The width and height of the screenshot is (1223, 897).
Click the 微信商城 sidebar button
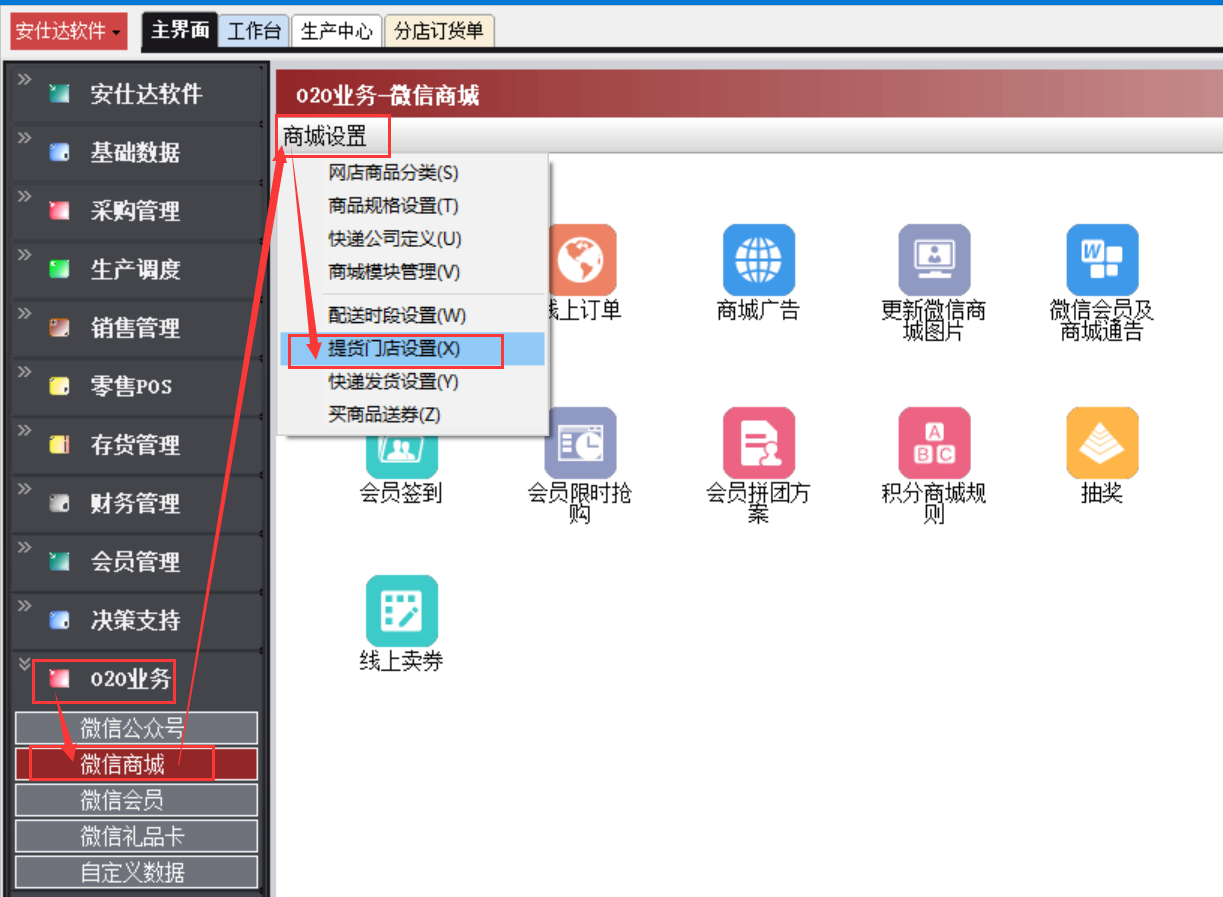coord(136,764)
